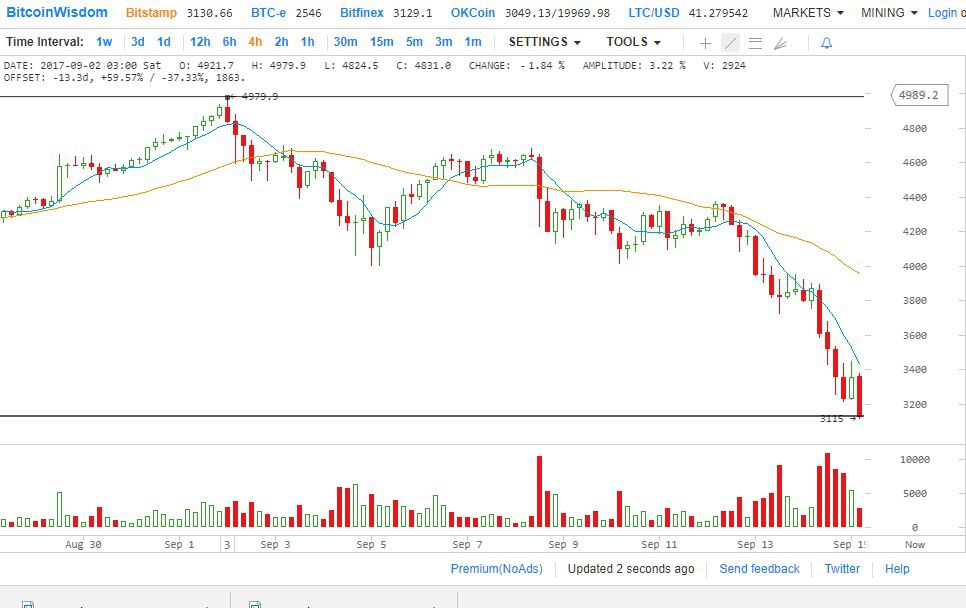Click the Sep 13 date label

[755, 545]
